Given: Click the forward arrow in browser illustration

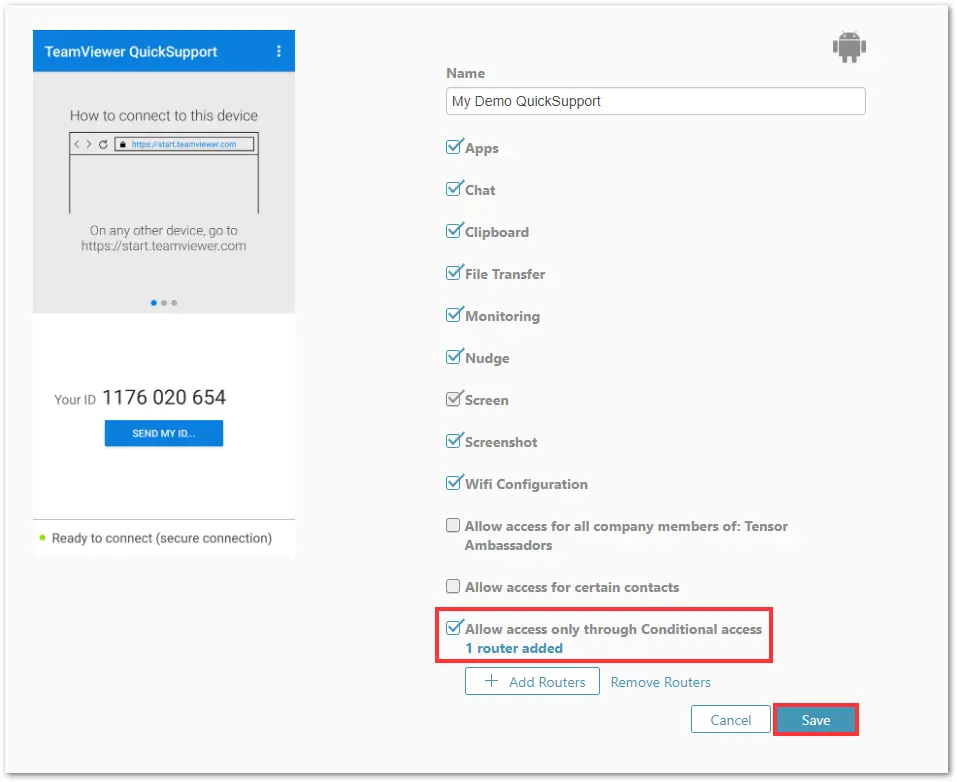Looking at the screenshot, I should click(89, 145).
